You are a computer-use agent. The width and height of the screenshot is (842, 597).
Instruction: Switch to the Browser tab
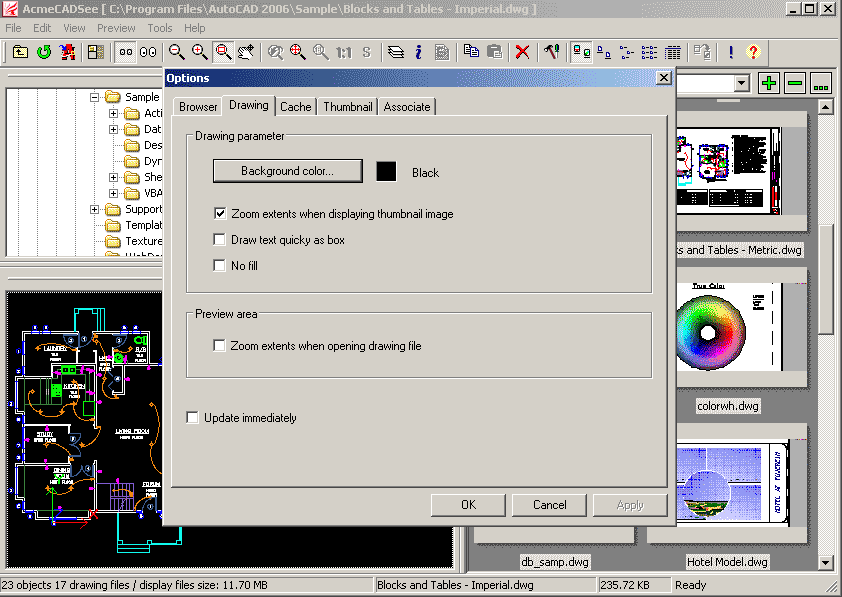point(198,107)
